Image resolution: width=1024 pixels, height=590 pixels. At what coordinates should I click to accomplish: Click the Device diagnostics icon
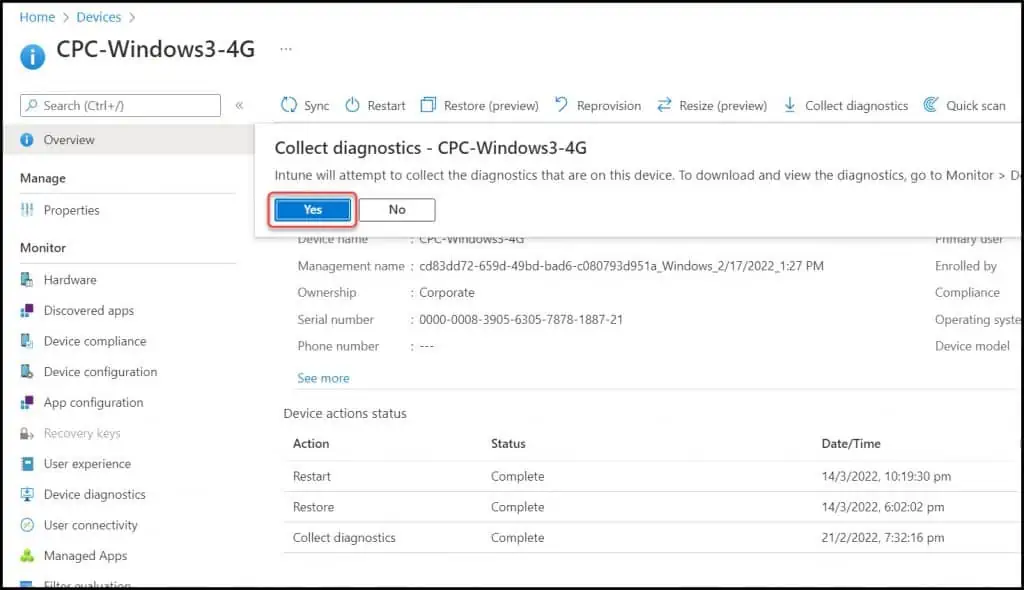(x=27, y=495)
